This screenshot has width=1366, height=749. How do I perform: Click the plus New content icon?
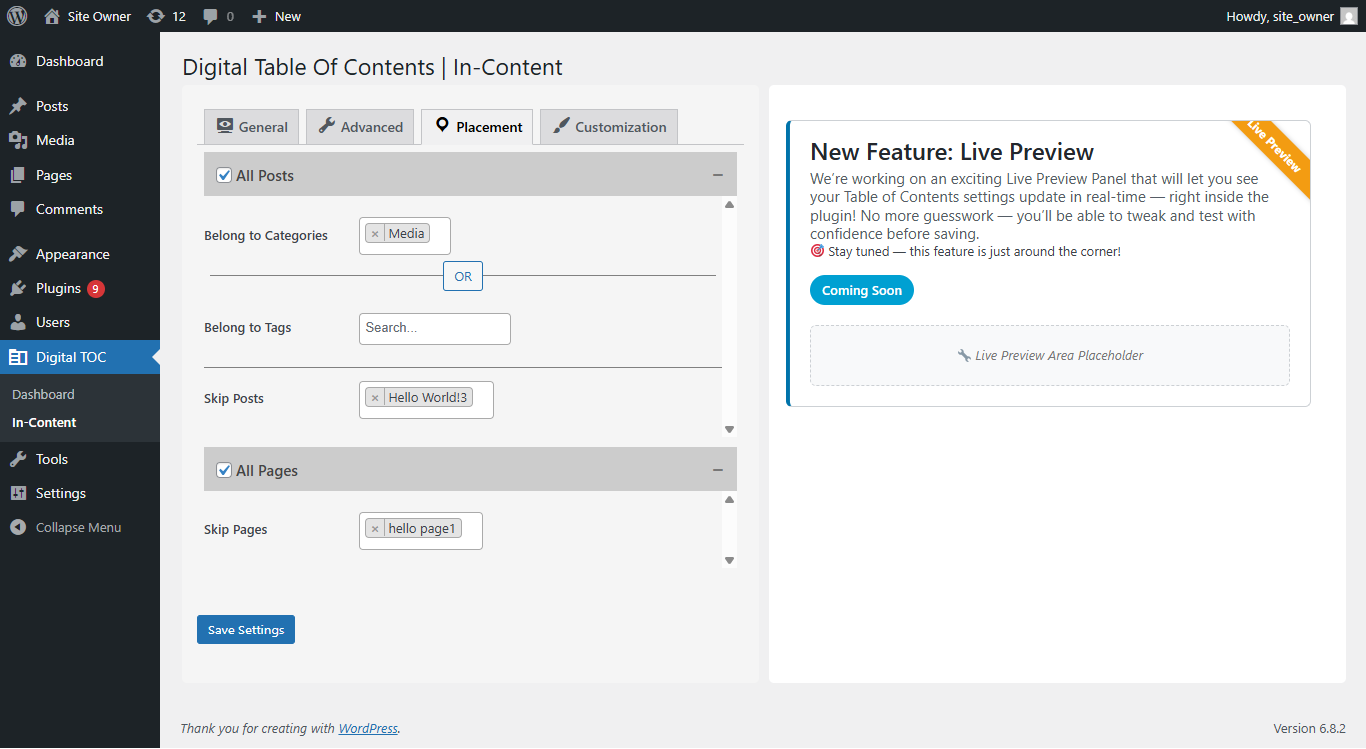(x=259, y=16)
